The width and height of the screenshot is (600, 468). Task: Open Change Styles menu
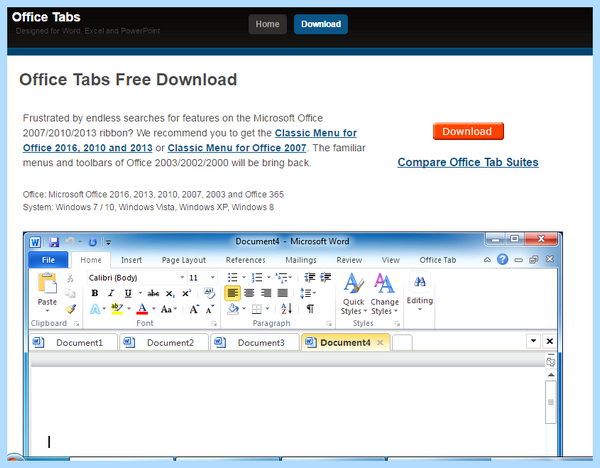(x=384, y=293)
